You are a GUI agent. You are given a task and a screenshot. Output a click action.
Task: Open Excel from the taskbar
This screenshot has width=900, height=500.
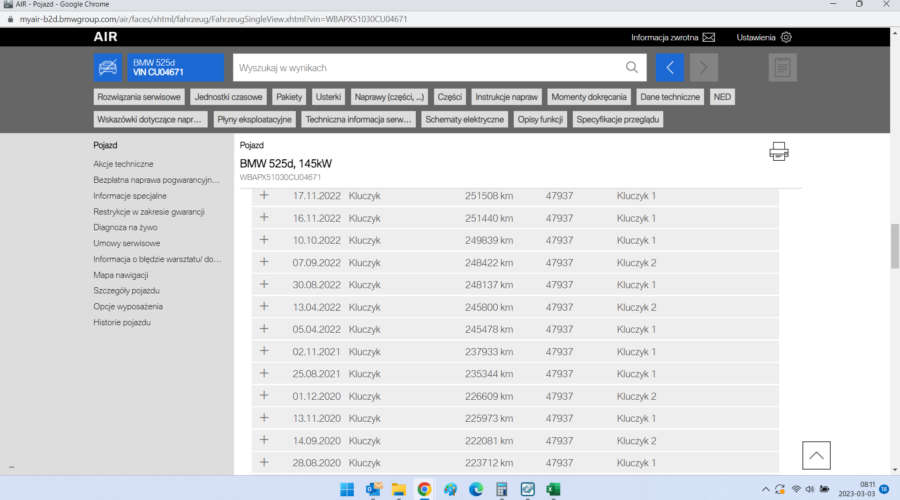click(x=553, y=489)
